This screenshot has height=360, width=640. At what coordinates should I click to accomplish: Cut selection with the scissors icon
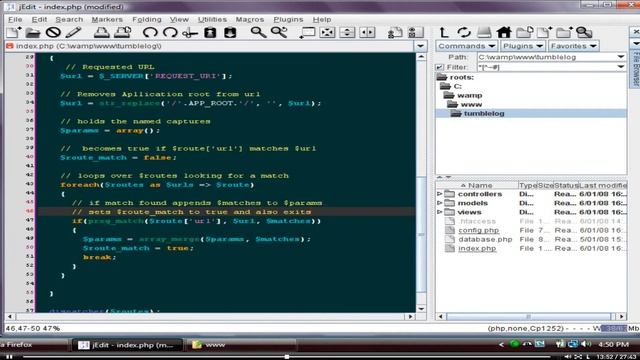click(x=190, y=33)
